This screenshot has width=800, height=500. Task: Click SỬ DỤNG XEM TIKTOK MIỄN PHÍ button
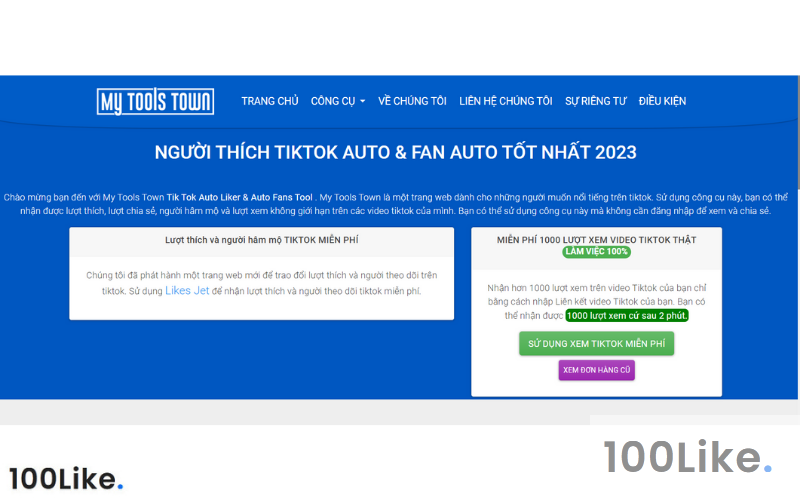596,343
